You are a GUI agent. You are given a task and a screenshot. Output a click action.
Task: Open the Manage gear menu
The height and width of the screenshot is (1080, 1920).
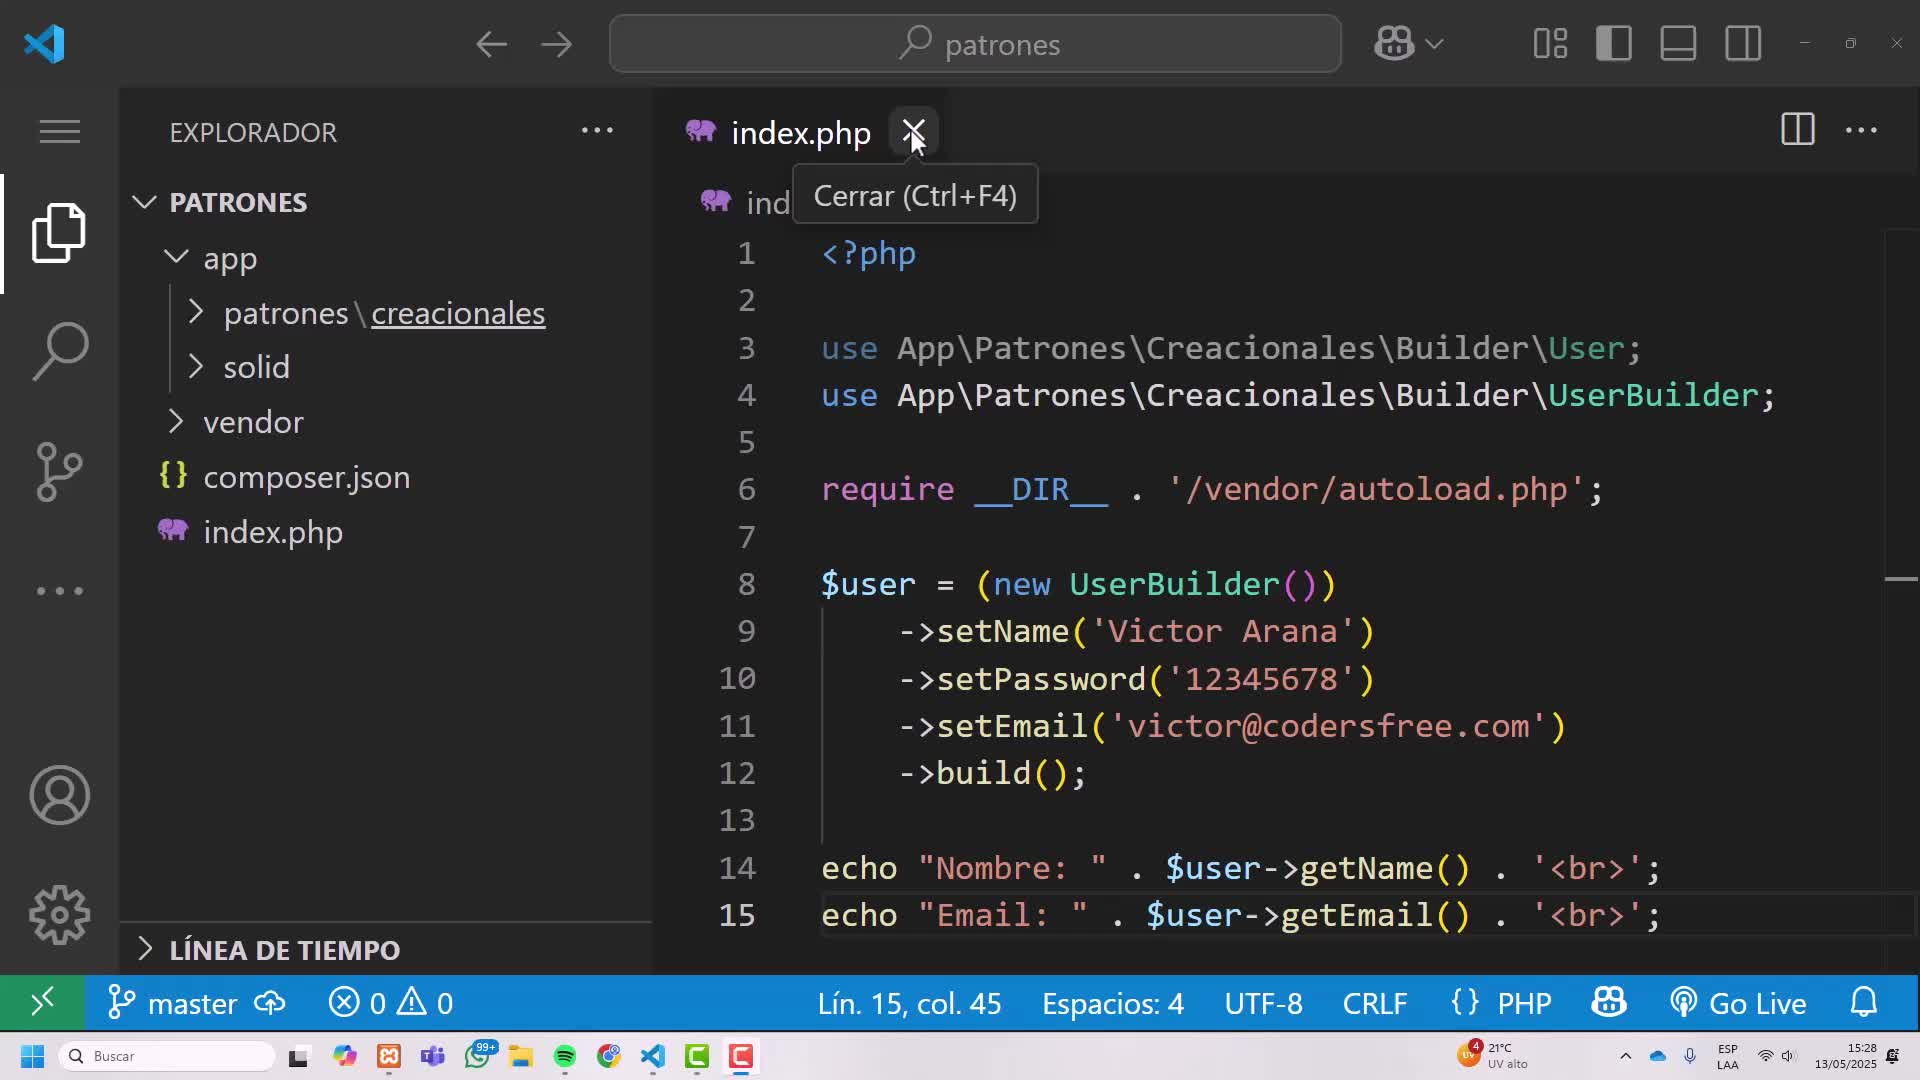click(59, 915)
